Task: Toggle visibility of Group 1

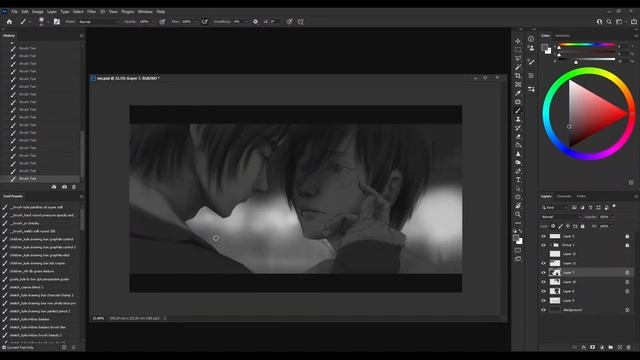Action: point(543,245)
